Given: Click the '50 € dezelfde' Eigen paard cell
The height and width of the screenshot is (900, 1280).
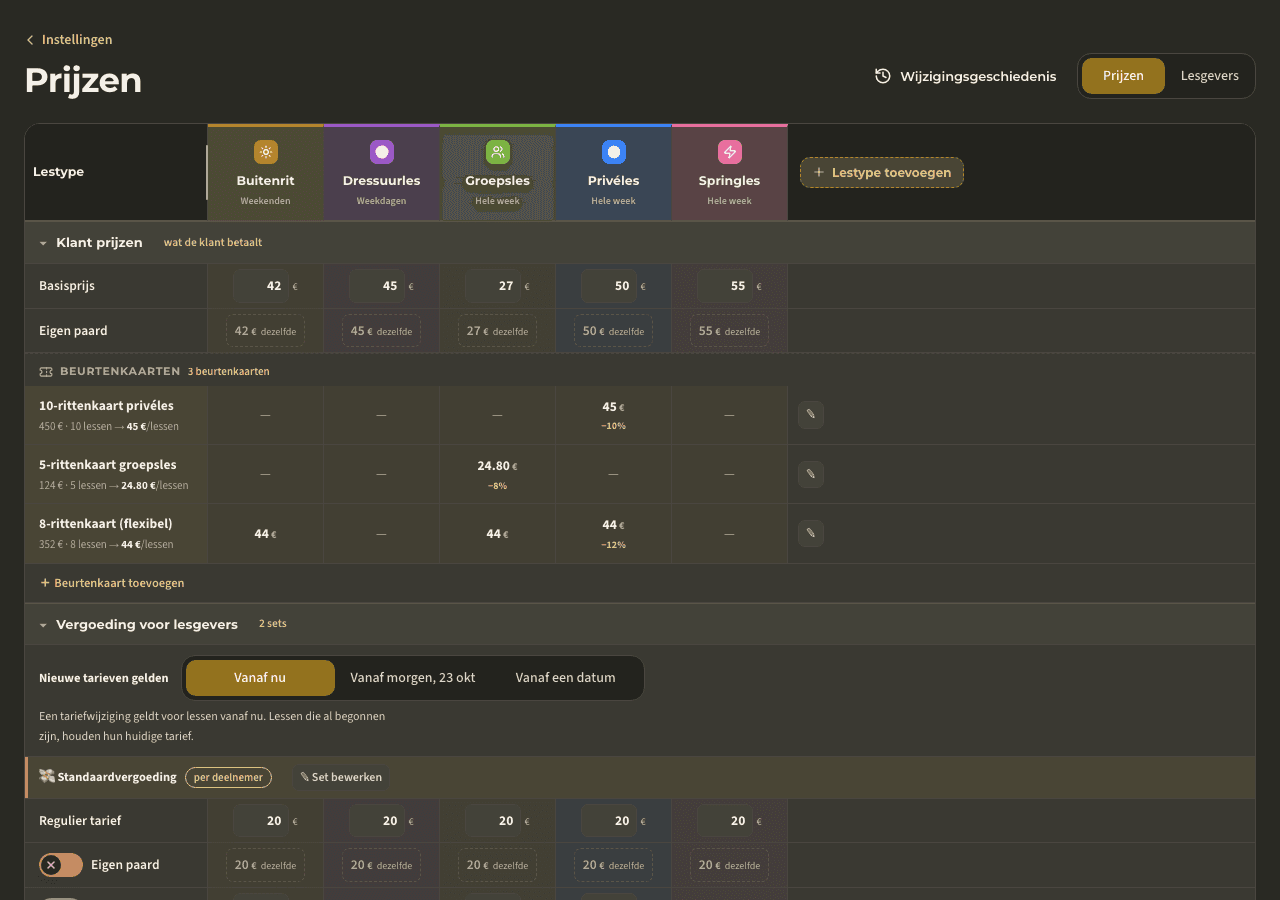Looking at the screenshot, I should [x=613, y=331].
